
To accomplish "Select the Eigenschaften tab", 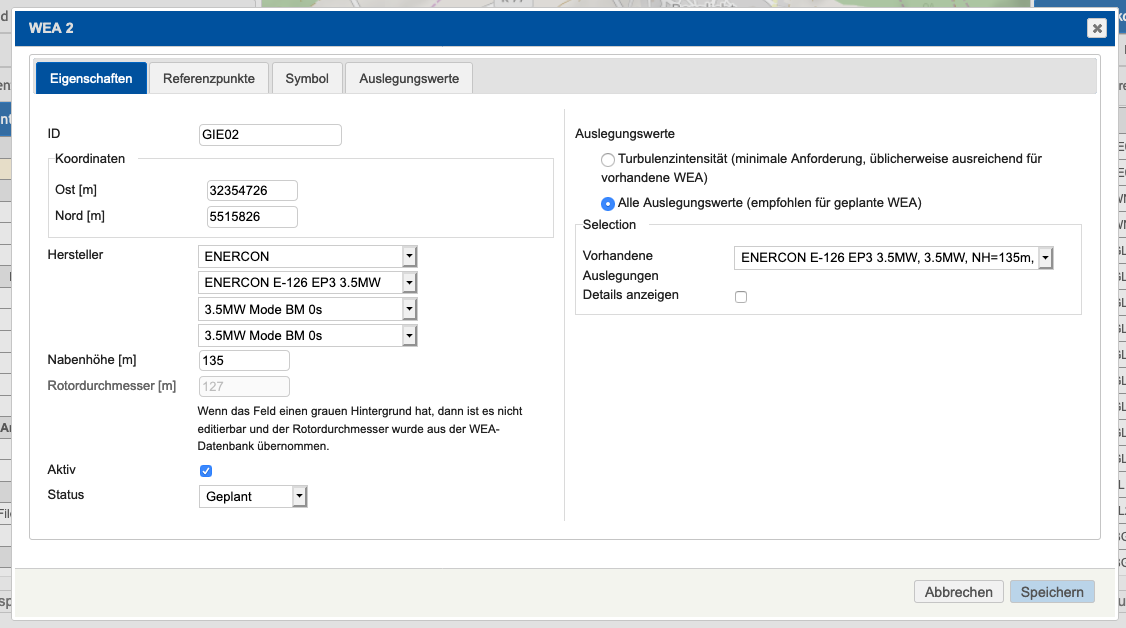I will [91, 77].
